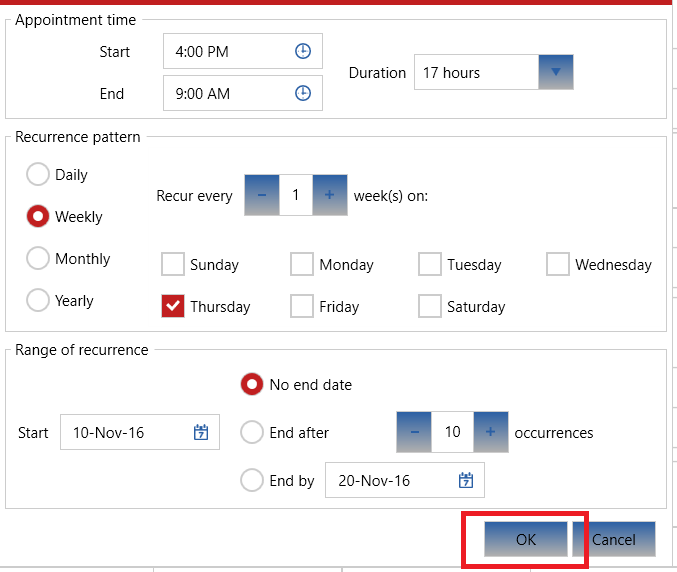677x572 pixels.
Task: Choose the End by radio option
Action: click(252, 481)
